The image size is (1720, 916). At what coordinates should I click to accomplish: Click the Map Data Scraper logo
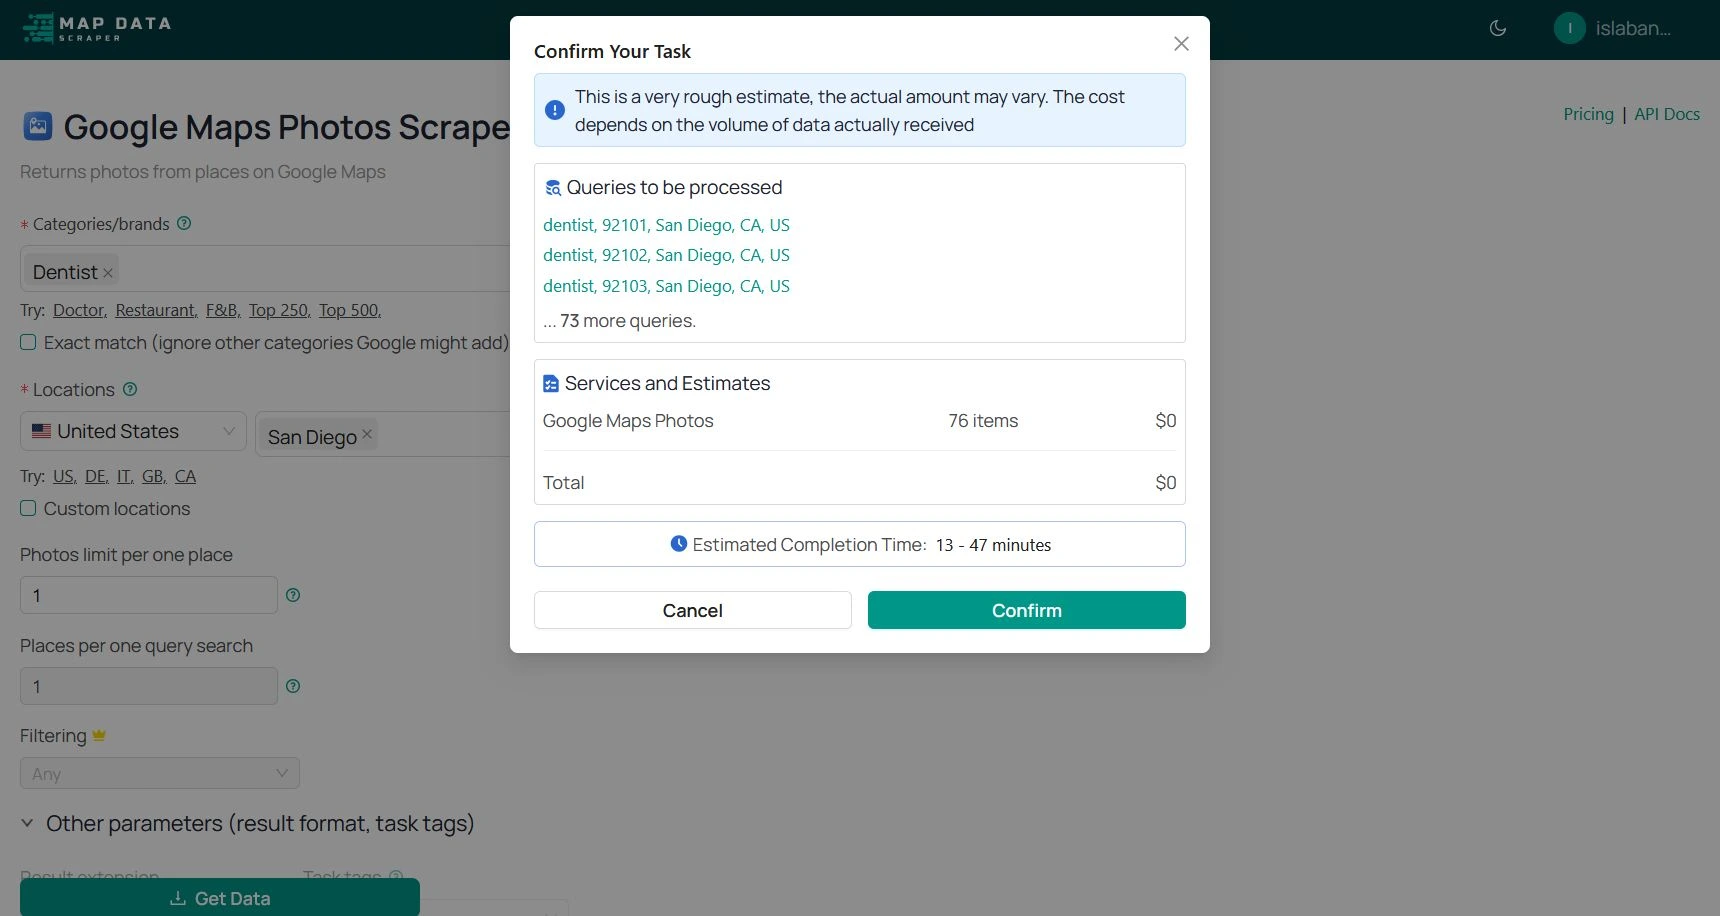pyautogui.click(x=97, y=28)
